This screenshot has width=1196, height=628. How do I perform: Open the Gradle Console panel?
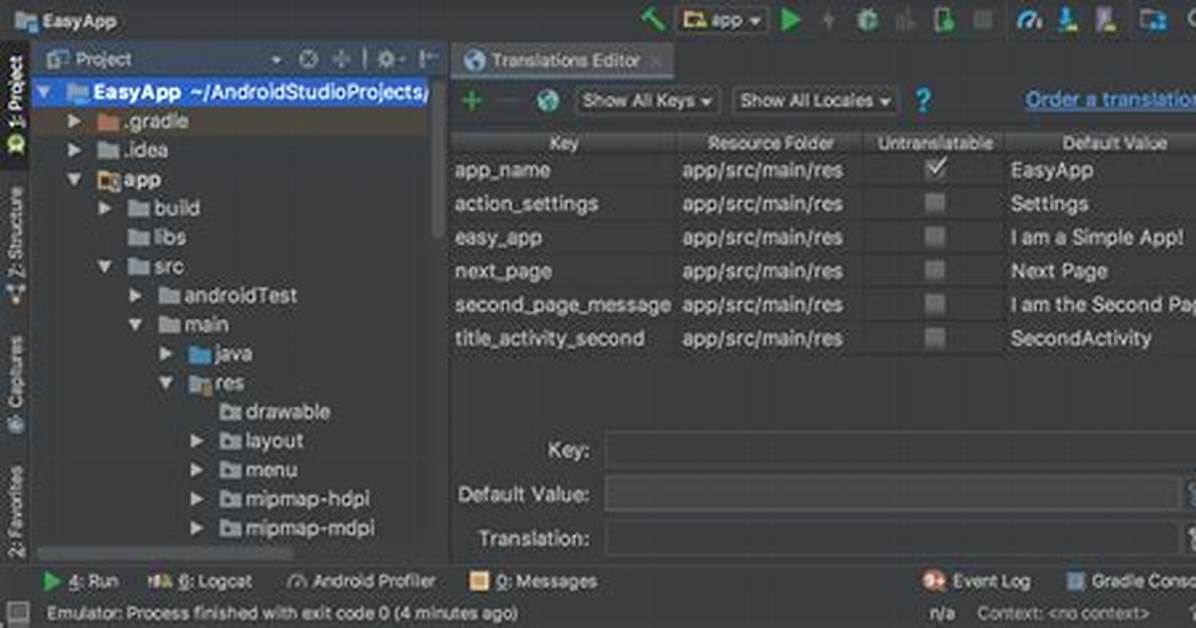1129,581
